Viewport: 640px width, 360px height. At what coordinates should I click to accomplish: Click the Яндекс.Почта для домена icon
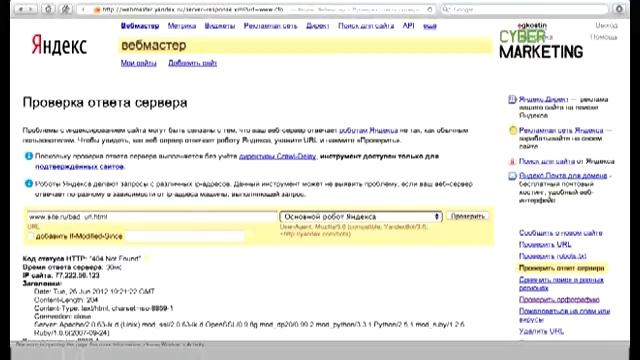pyautogui.click(x=512, y=176)
